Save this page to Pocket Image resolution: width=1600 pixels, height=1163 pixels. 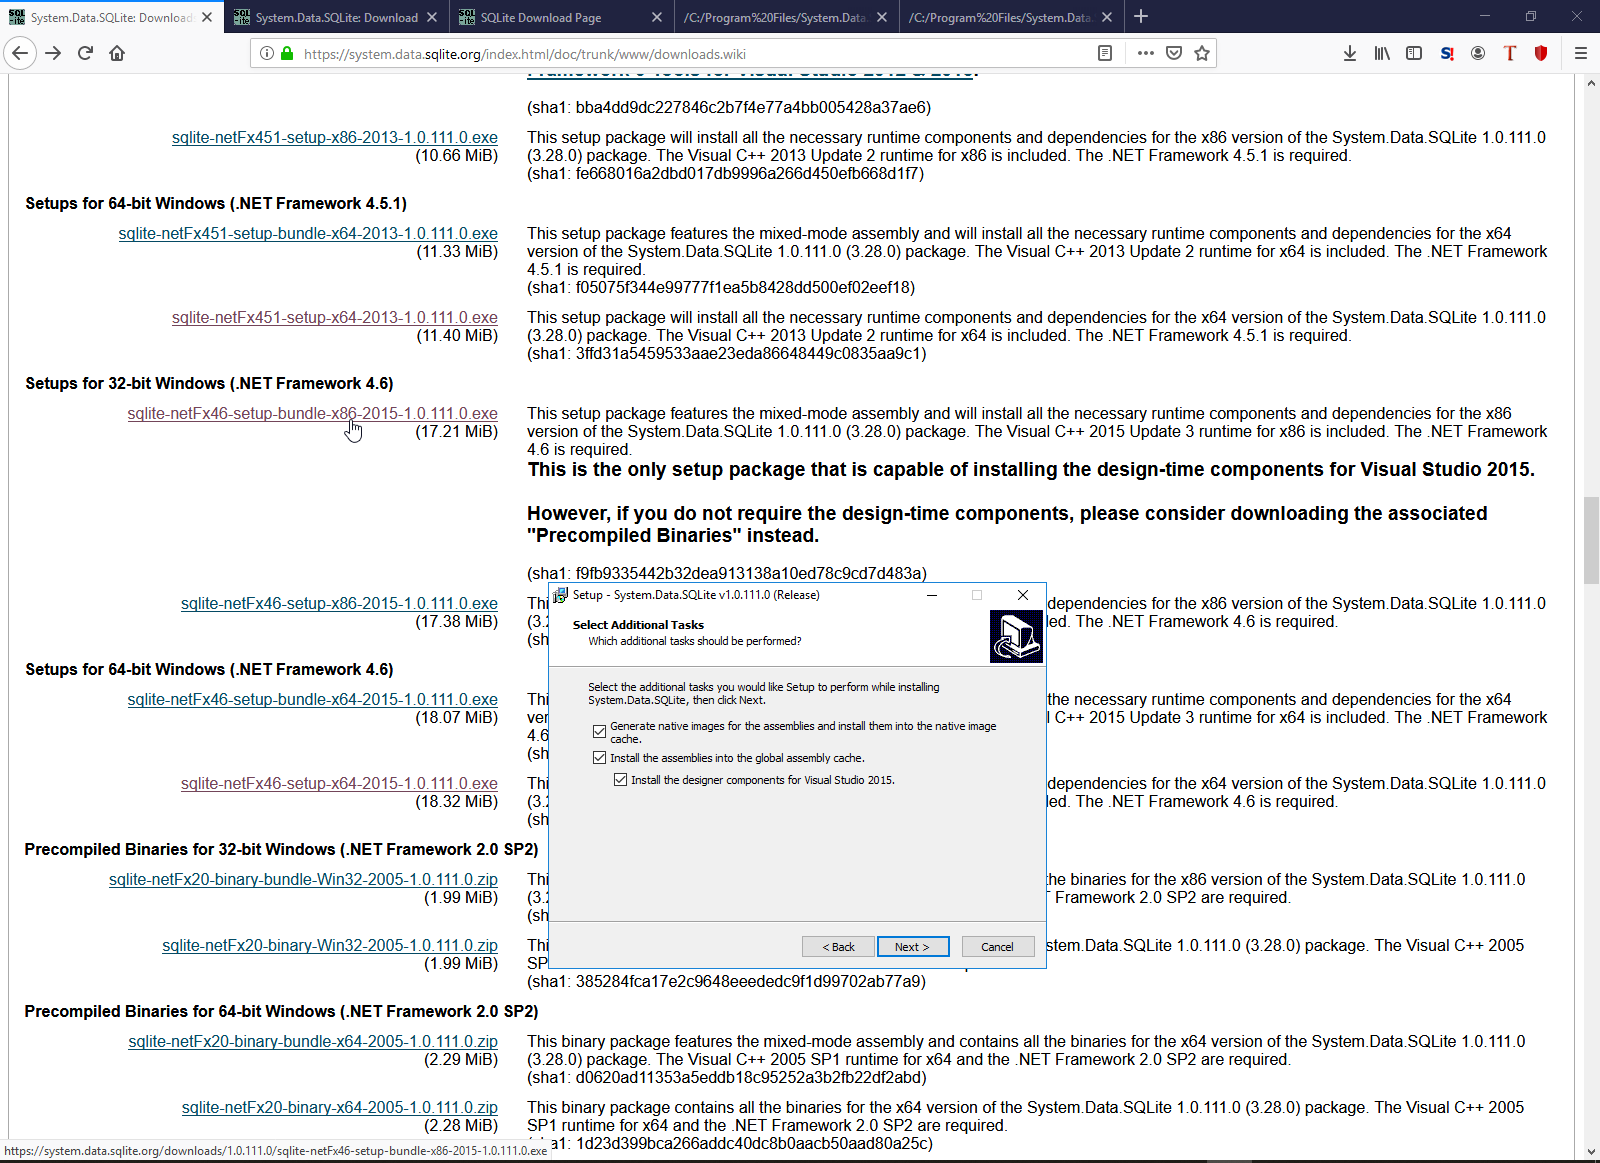pos(1174,53)
